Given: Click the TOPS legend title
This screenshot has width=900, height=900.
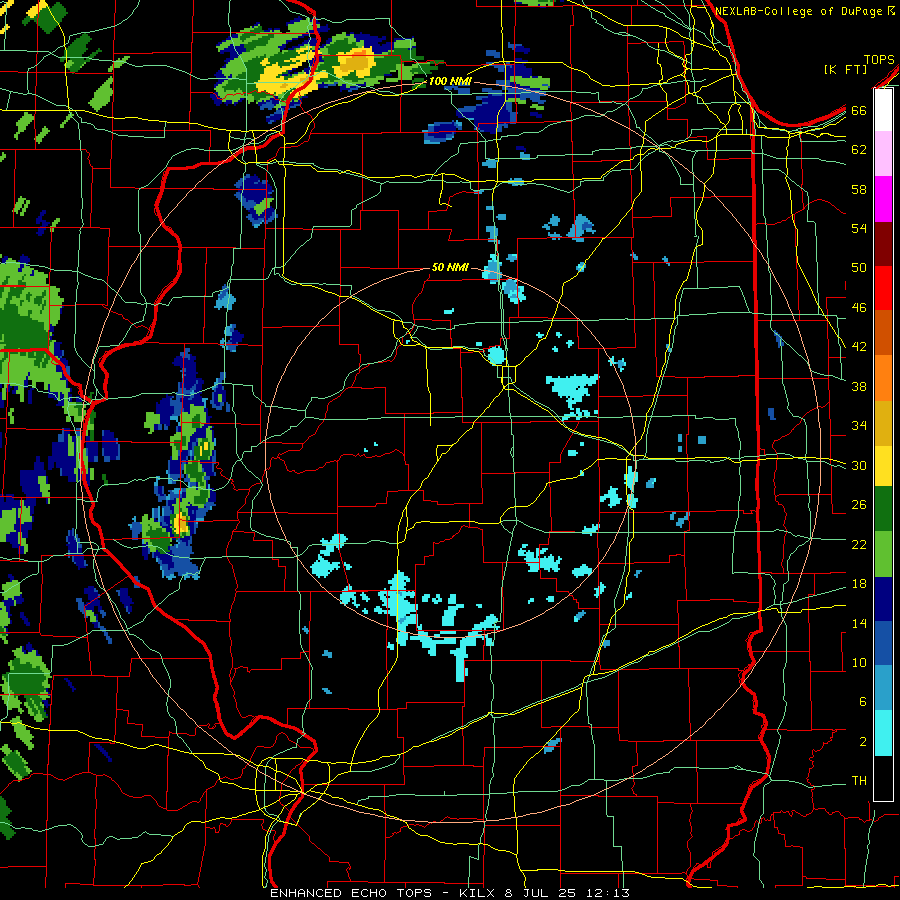Looking at the screenshot, I should pos(879,59).
